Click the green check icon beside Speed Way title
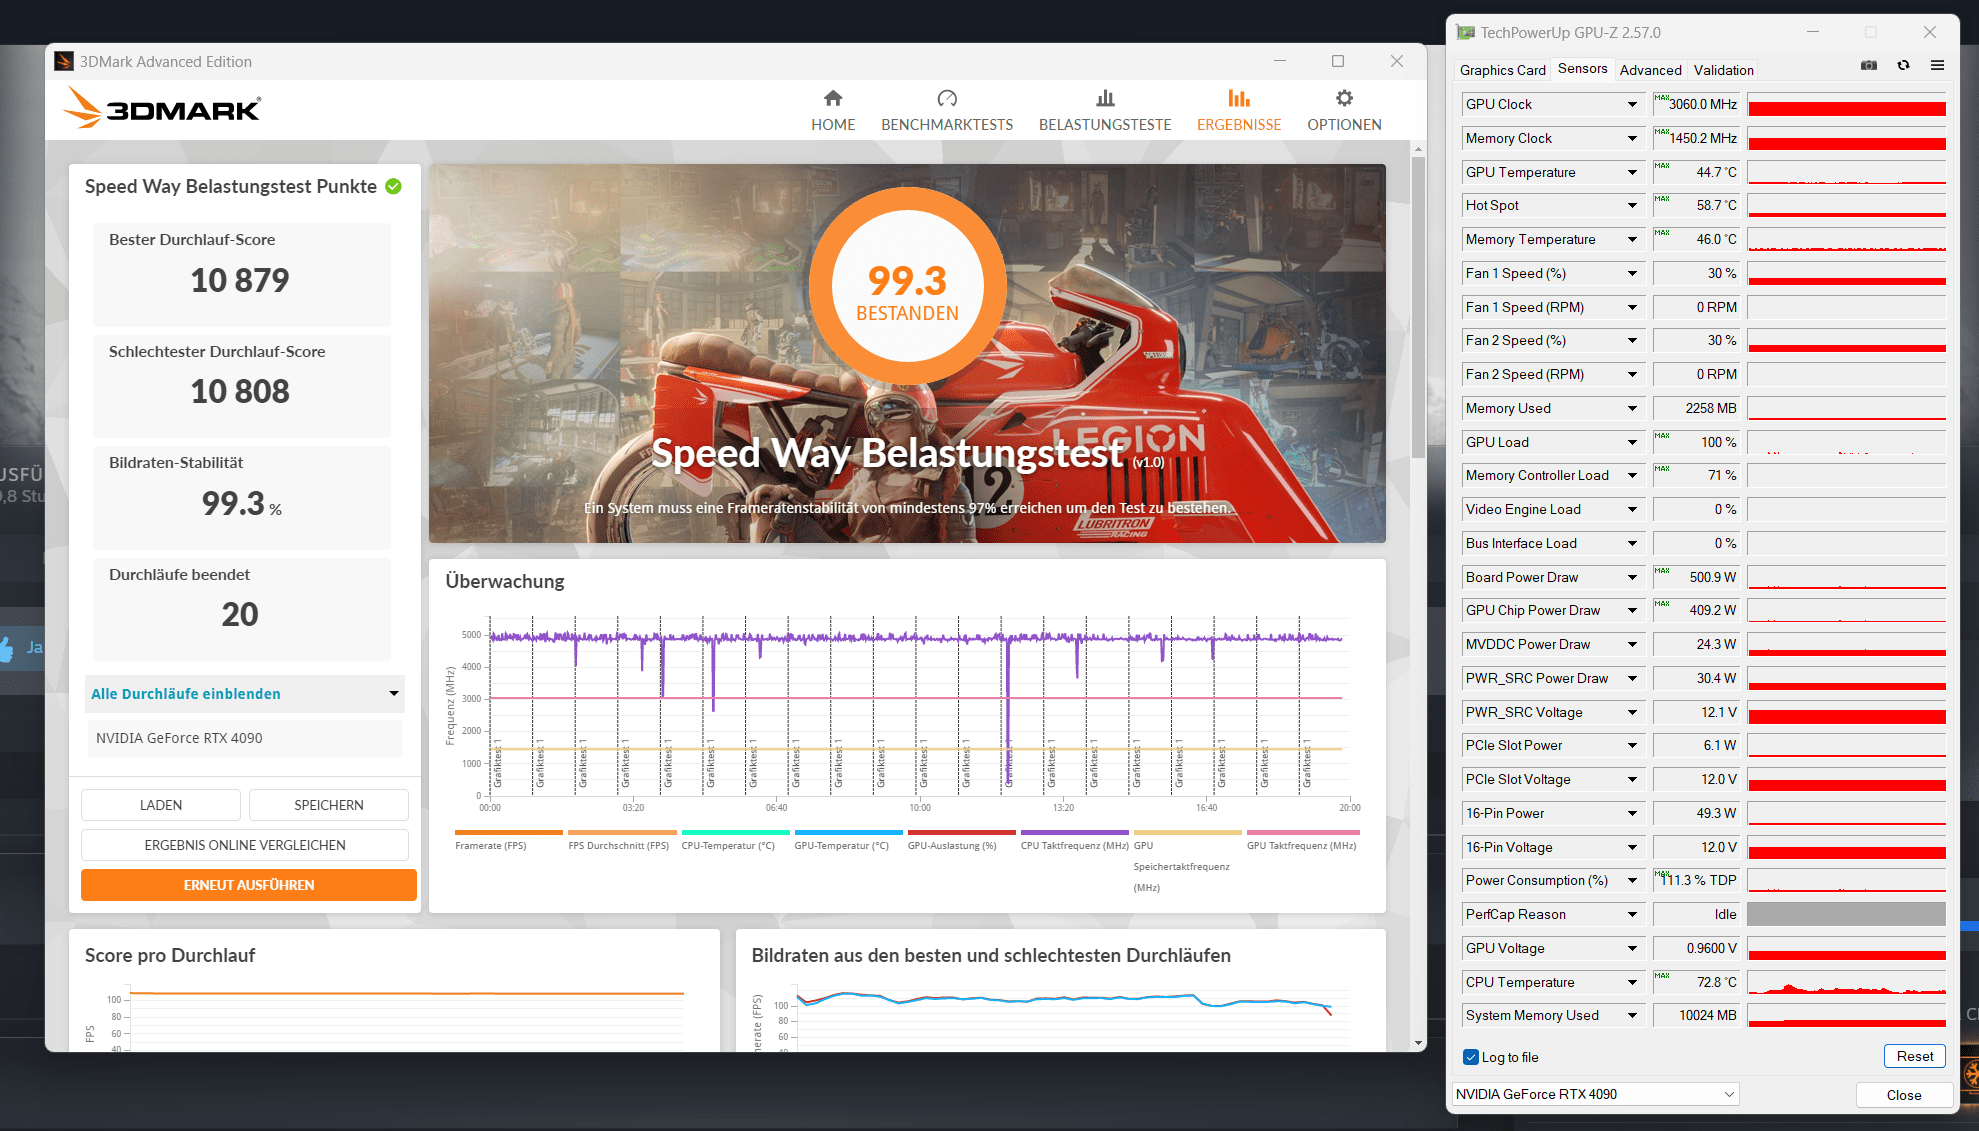The image size is (1979, 1131). 394,186
